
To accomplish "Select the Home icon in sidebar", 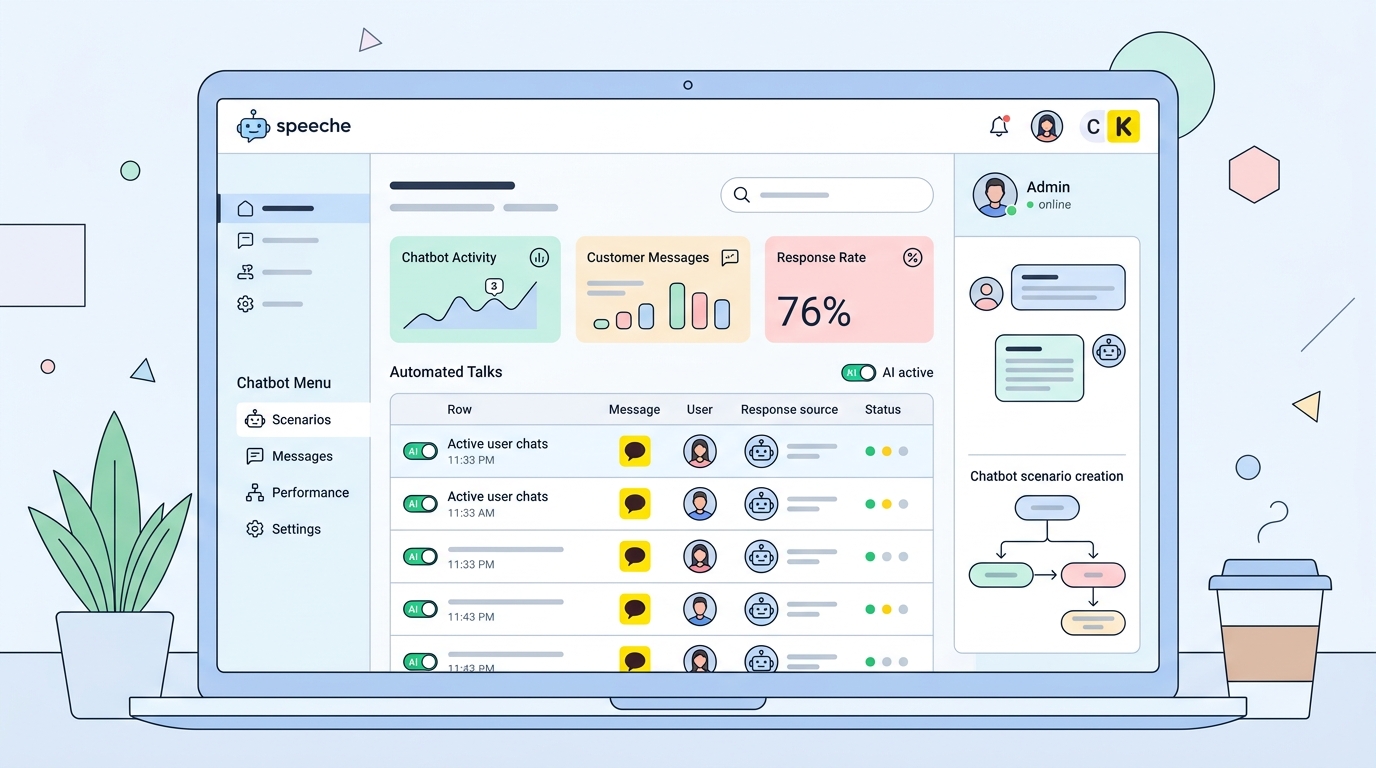I will pyautogui.click(x=245, y=208).
